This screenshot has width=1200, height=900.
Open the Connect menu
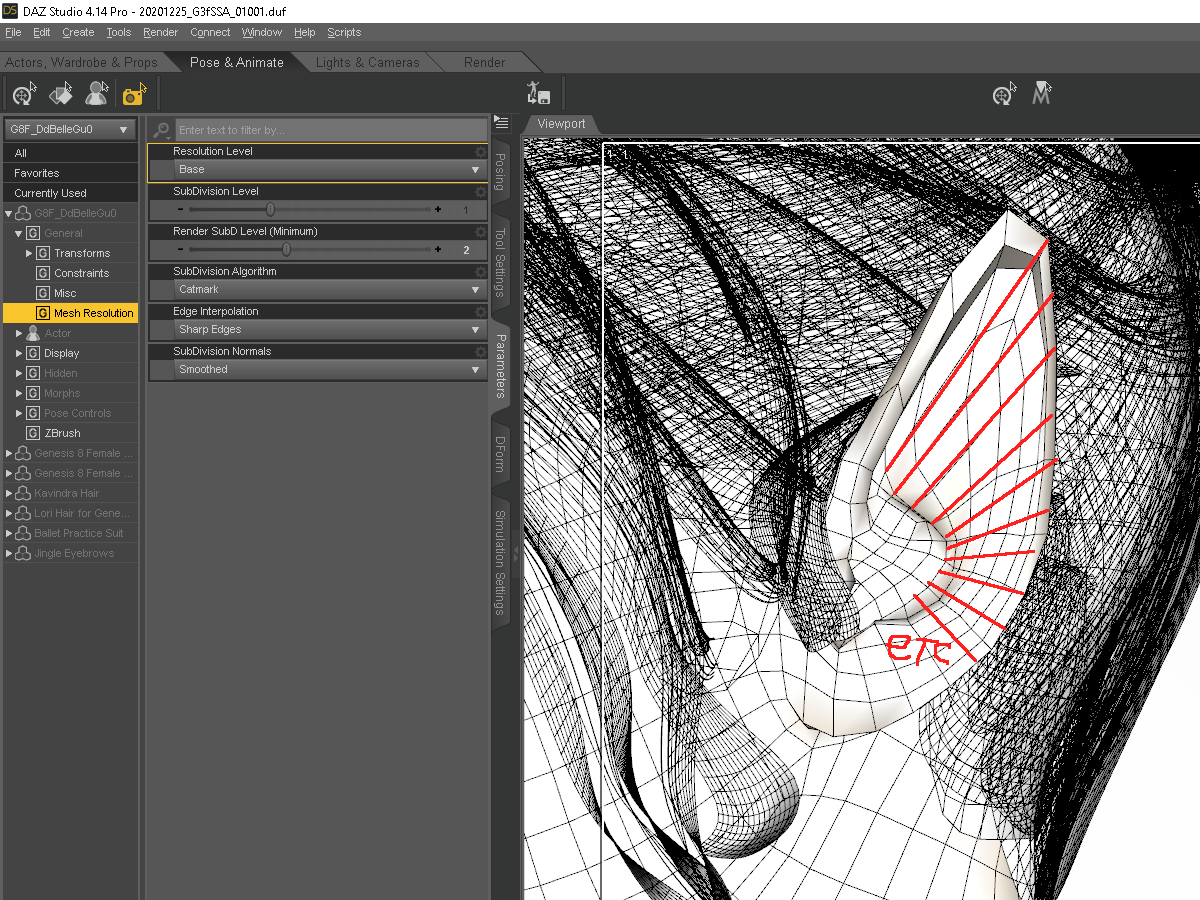pyautogui.click(x=210, y=32)
